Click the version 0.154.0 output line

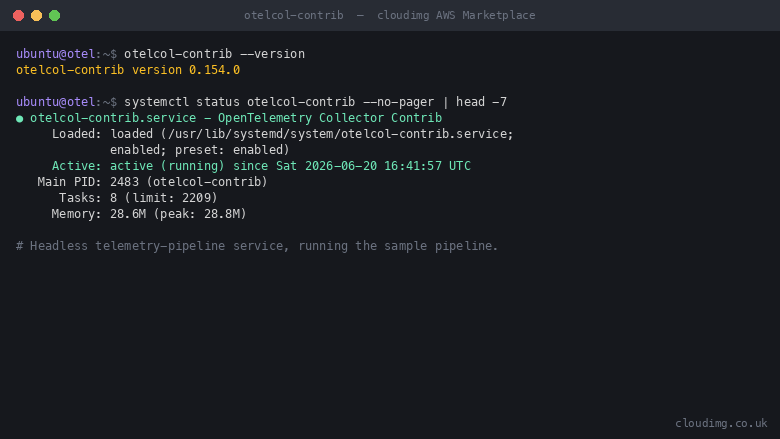[128, 70]
